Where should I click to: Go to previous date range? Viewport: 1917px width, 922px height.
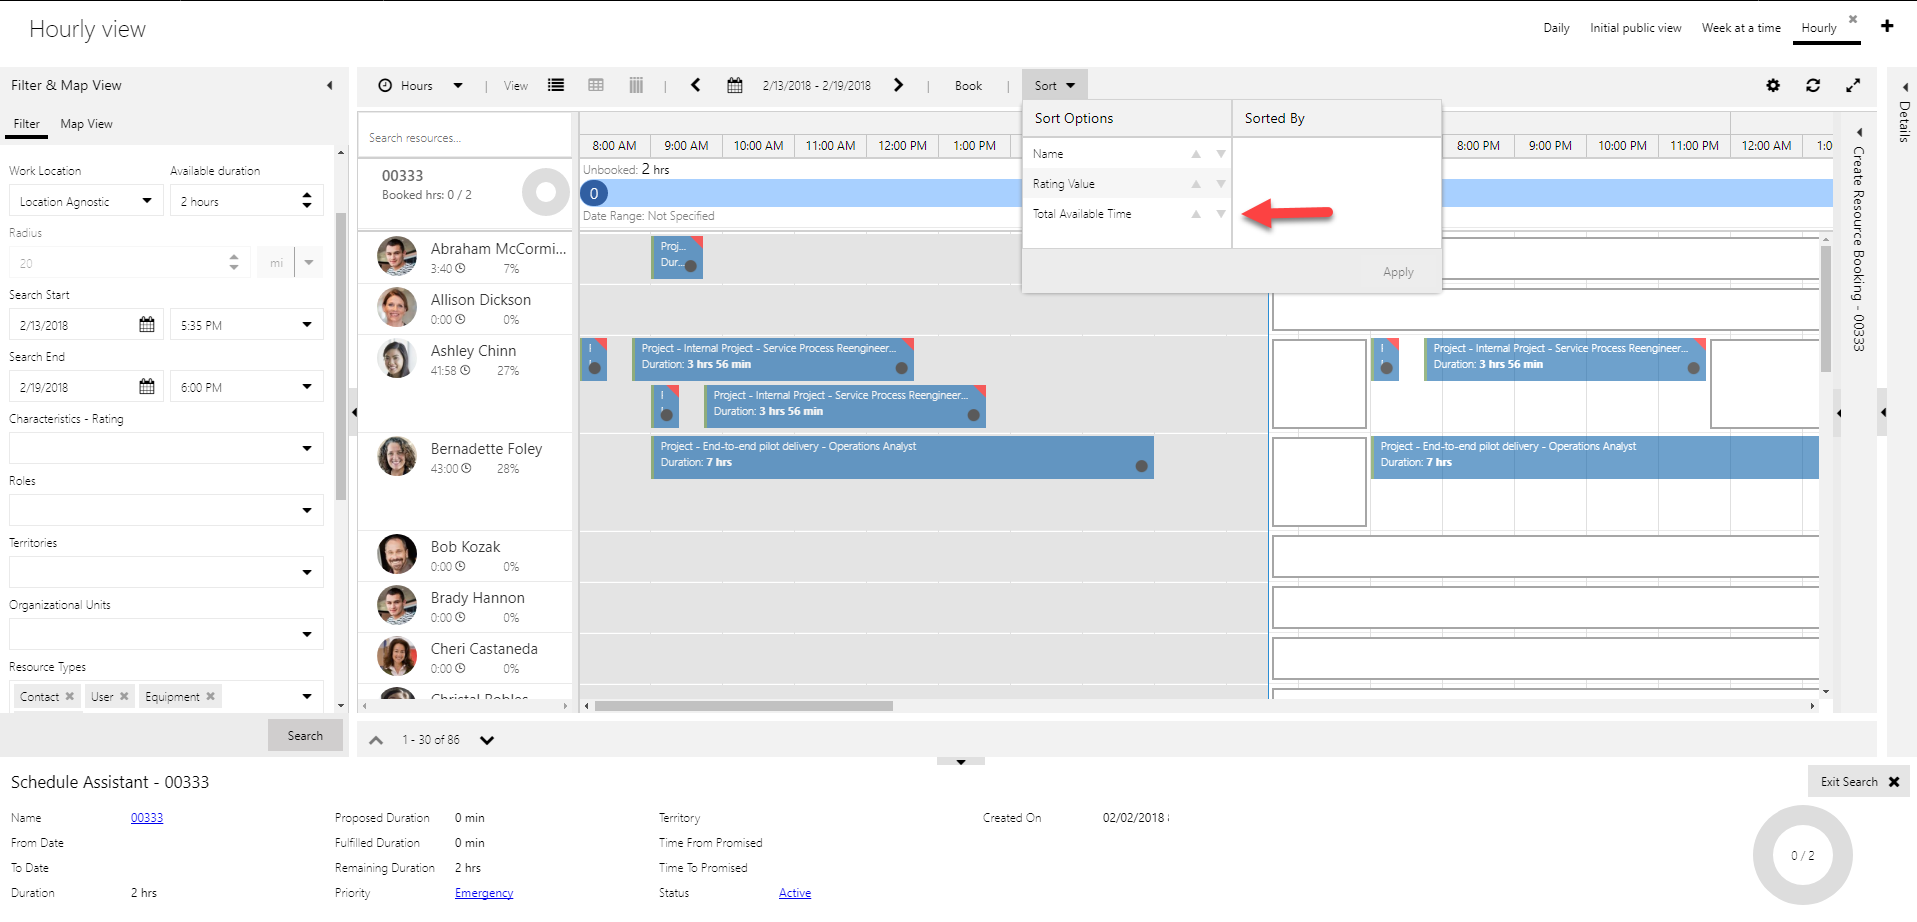tap(696, 86)
